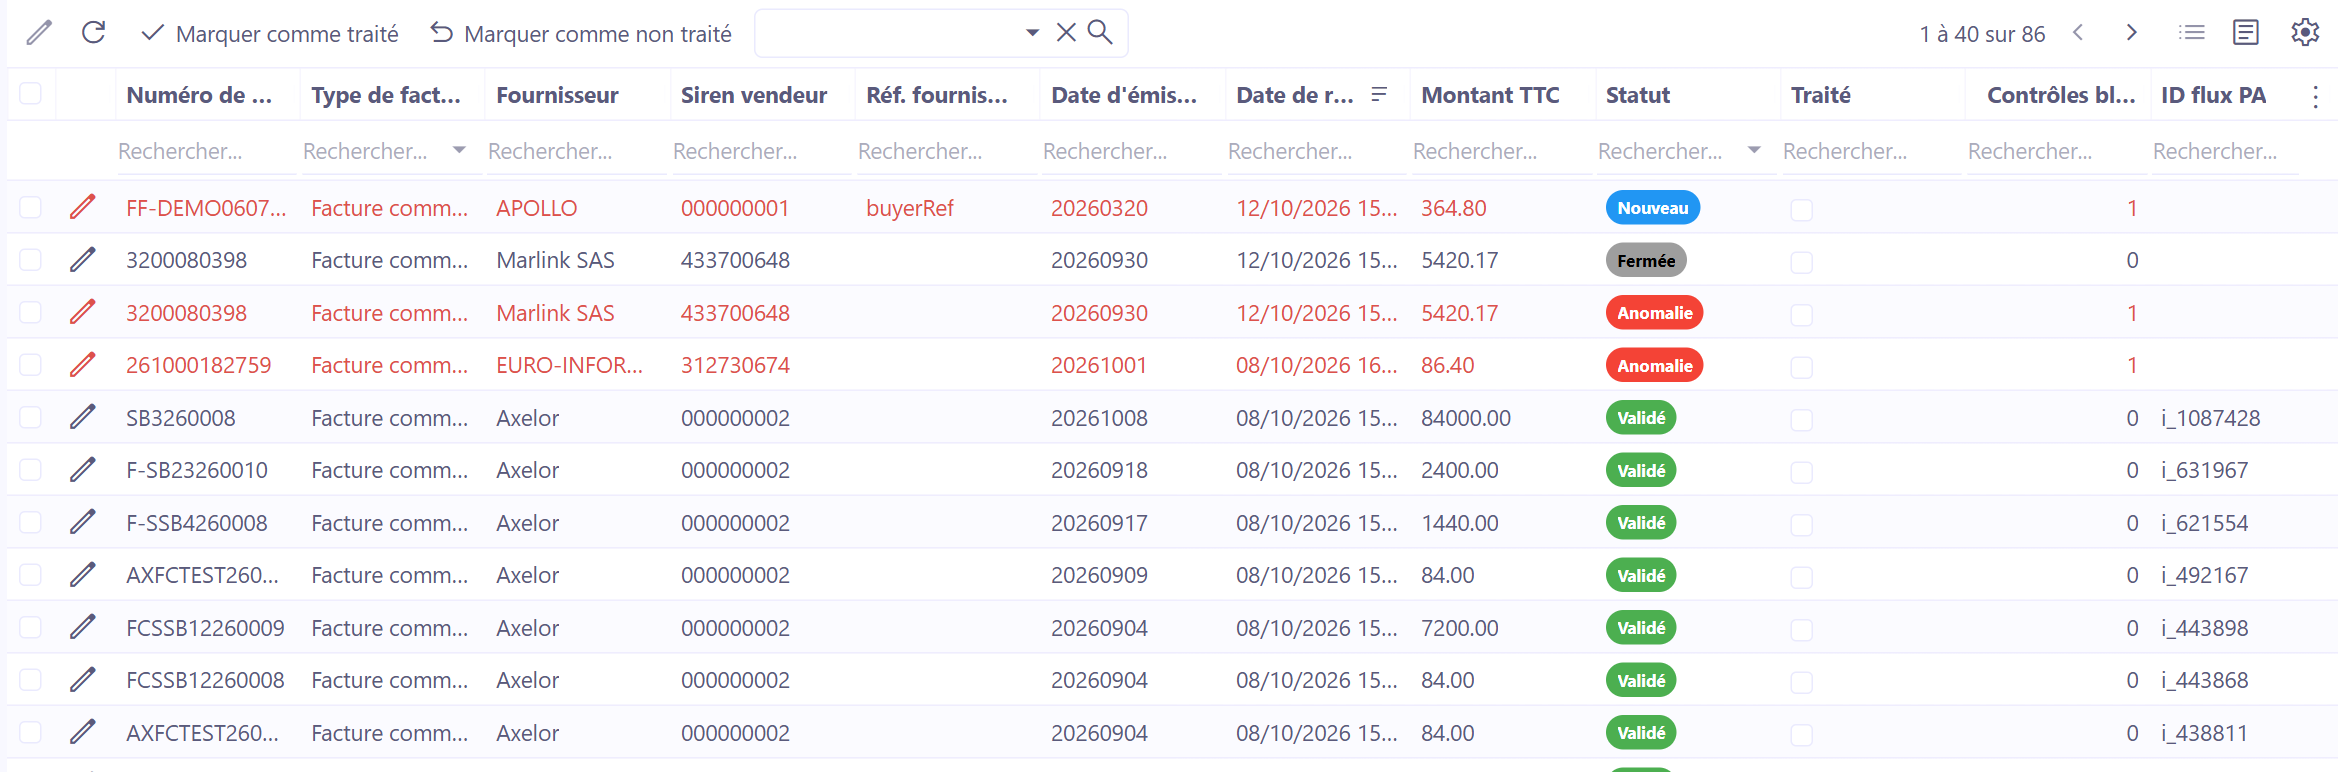Screen dimensions: 2338x772
Task: Open the settings gear icon
Action: (2305, 33)
